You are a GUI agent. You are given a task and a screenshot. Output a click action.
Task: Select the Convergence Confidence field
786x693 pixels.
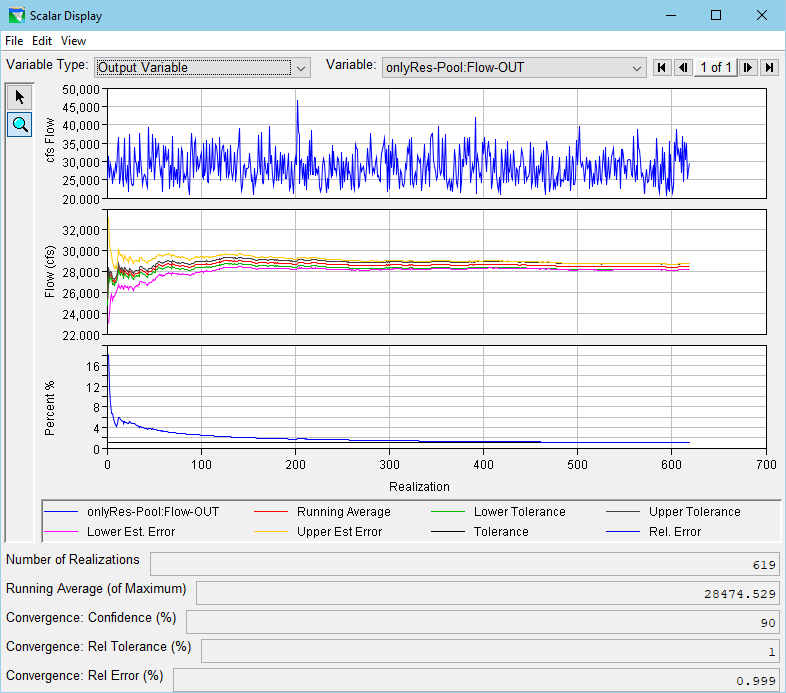(x=482, y=622)
